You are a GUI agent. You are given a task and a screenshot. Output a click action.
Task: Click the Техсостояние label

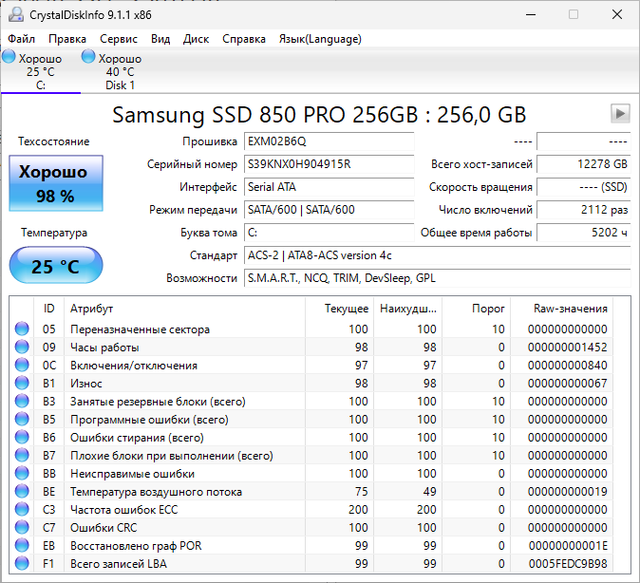point(53,141)
